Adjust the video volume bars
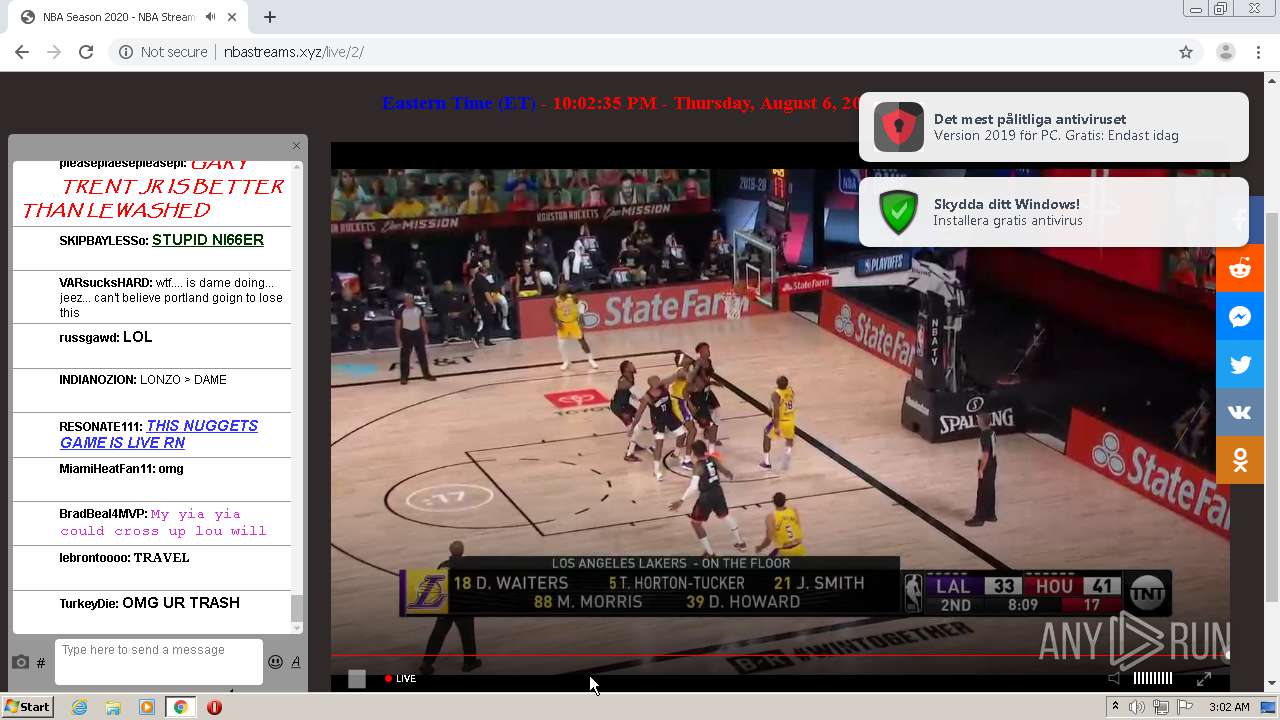The width and height of the screenshot is (1280, 720). click(1152, 678)
